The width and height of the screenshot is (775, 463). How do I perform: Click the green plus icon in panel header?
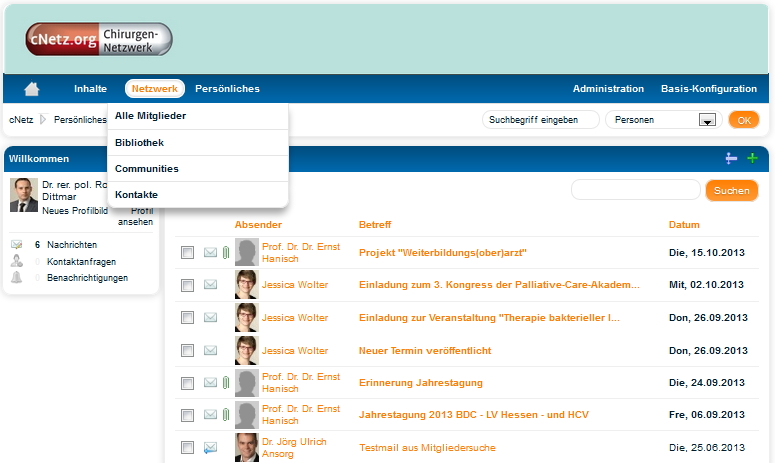click(x=753, y=158)
